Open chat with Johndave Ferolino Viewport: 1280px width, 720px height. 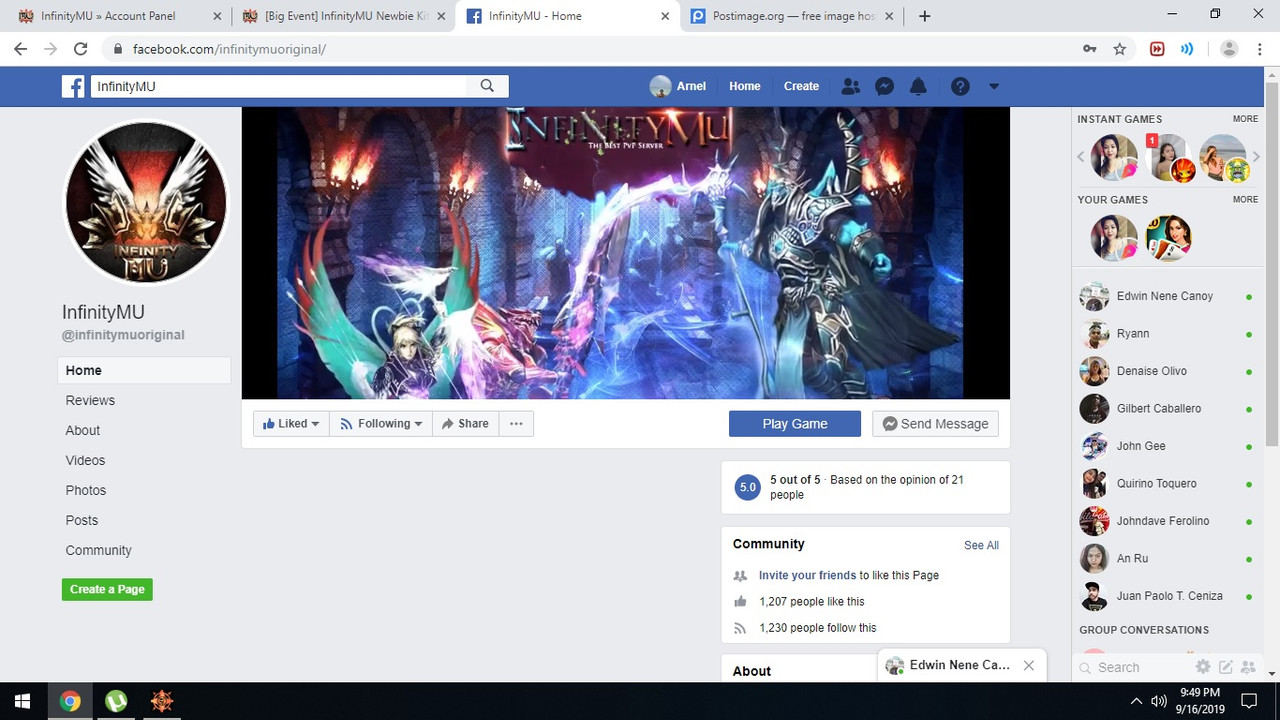[1167, 521]
